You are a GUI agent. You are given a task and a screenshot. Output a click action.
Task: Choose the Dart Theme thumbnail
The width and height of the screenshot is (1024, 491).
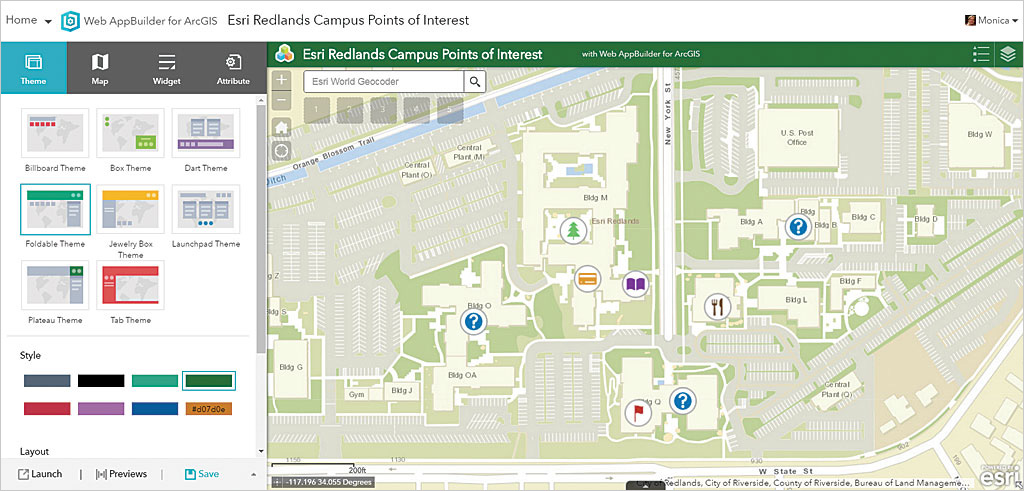click(x=206, y=133)
